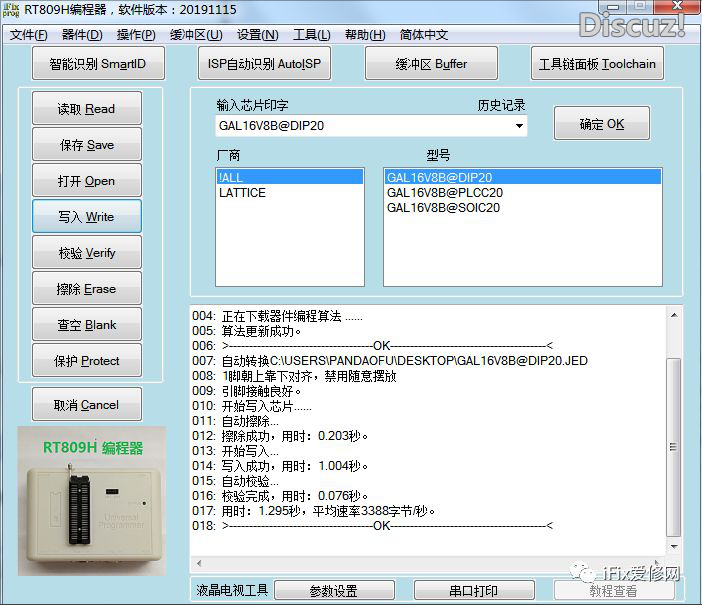Click the 教程查看 button
Image resolution: width=702 pixels, height=605 pixels.
click(x=613, y=590)
